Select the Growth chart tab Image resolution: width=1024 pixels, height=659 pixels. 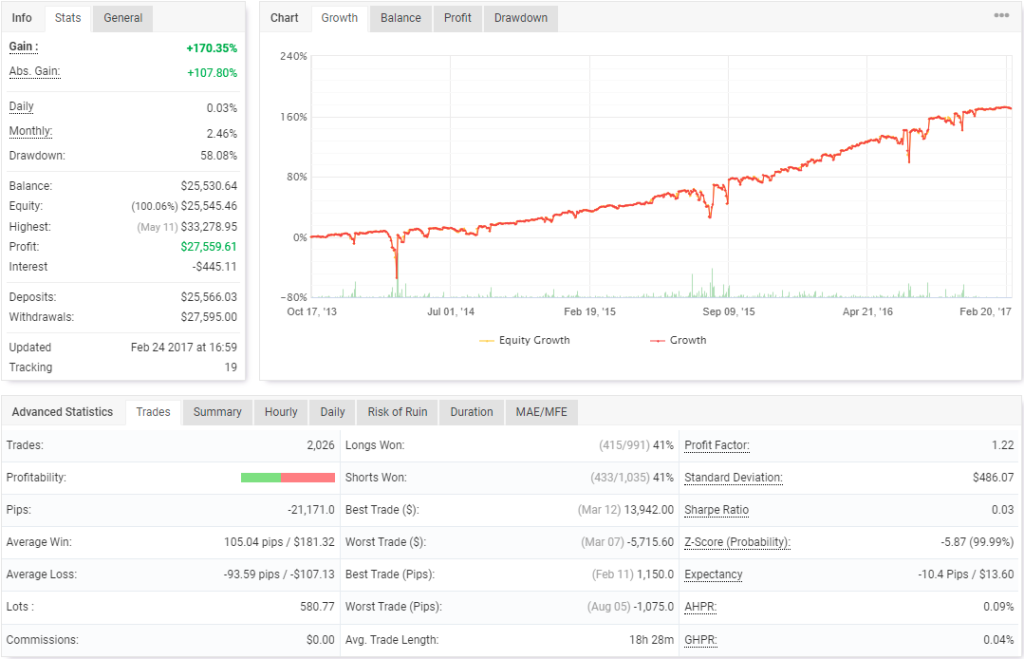[x=340, y=18]
